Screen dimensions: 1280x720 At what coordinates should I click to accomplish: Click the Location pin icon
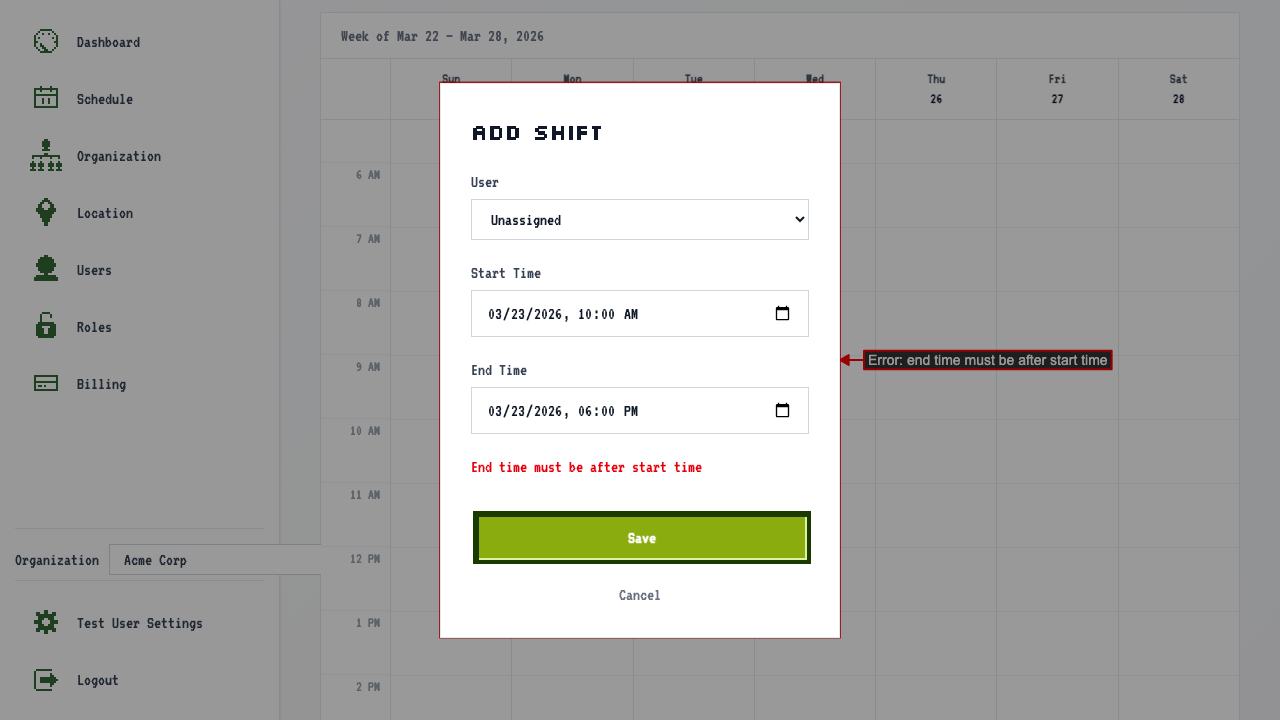pyautogui.click(x=46, y=212)
